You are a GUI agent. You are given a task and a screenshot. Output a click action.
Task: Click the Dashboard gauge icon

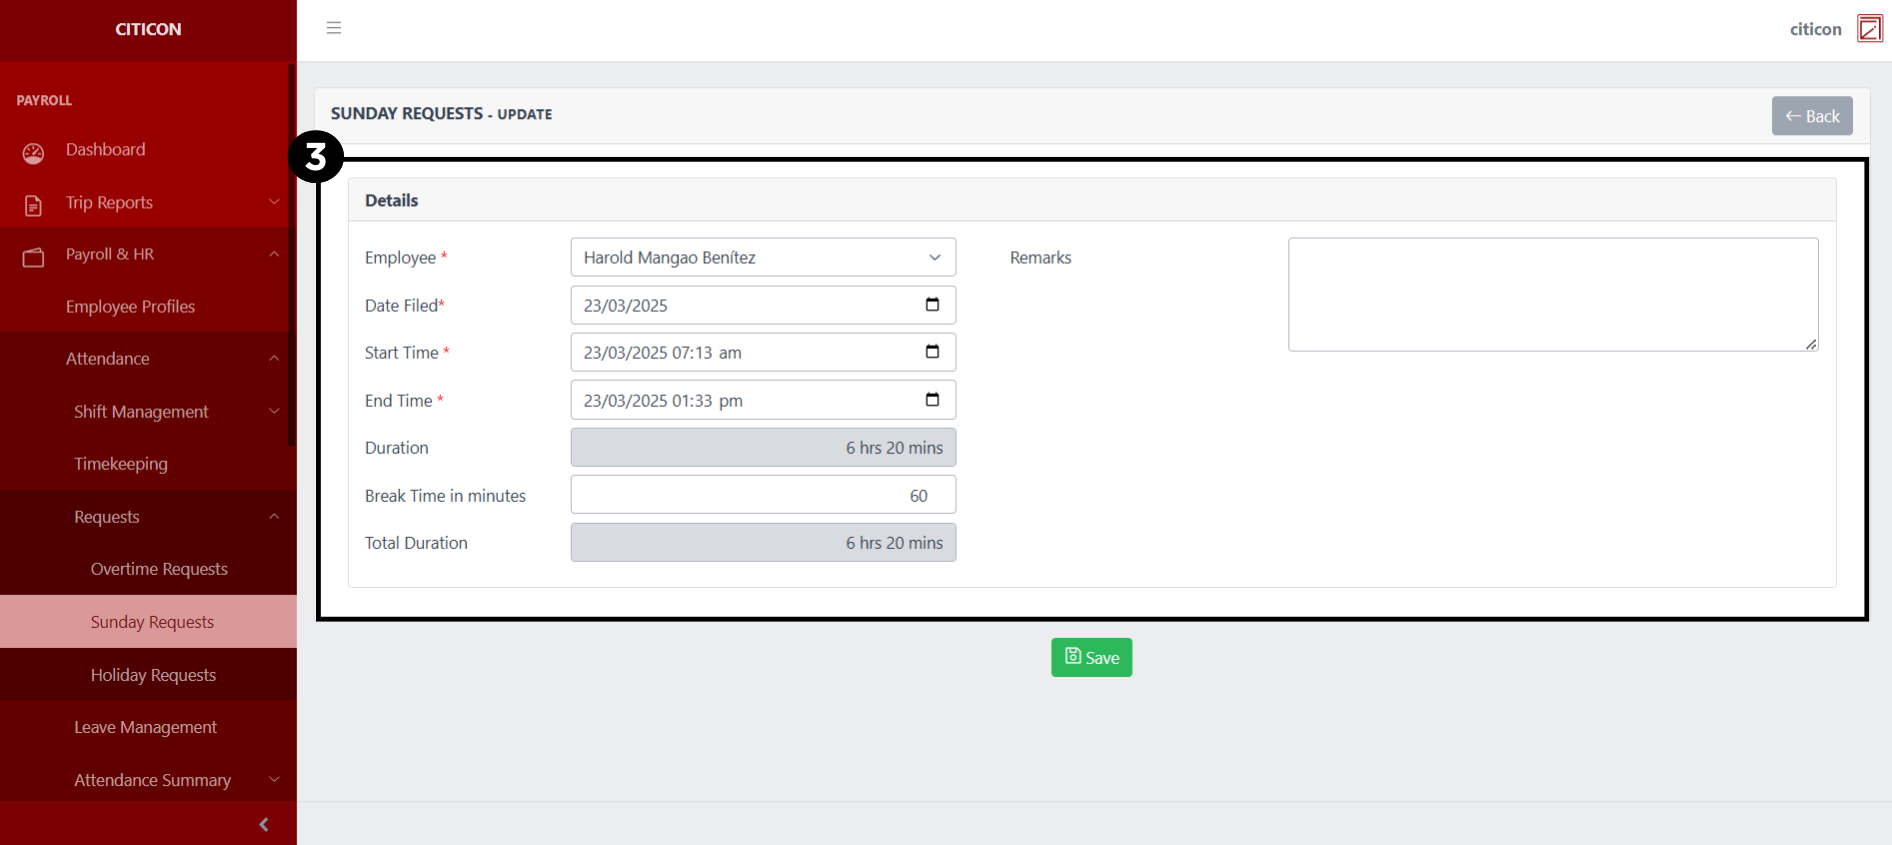click(x=33, y=152)
